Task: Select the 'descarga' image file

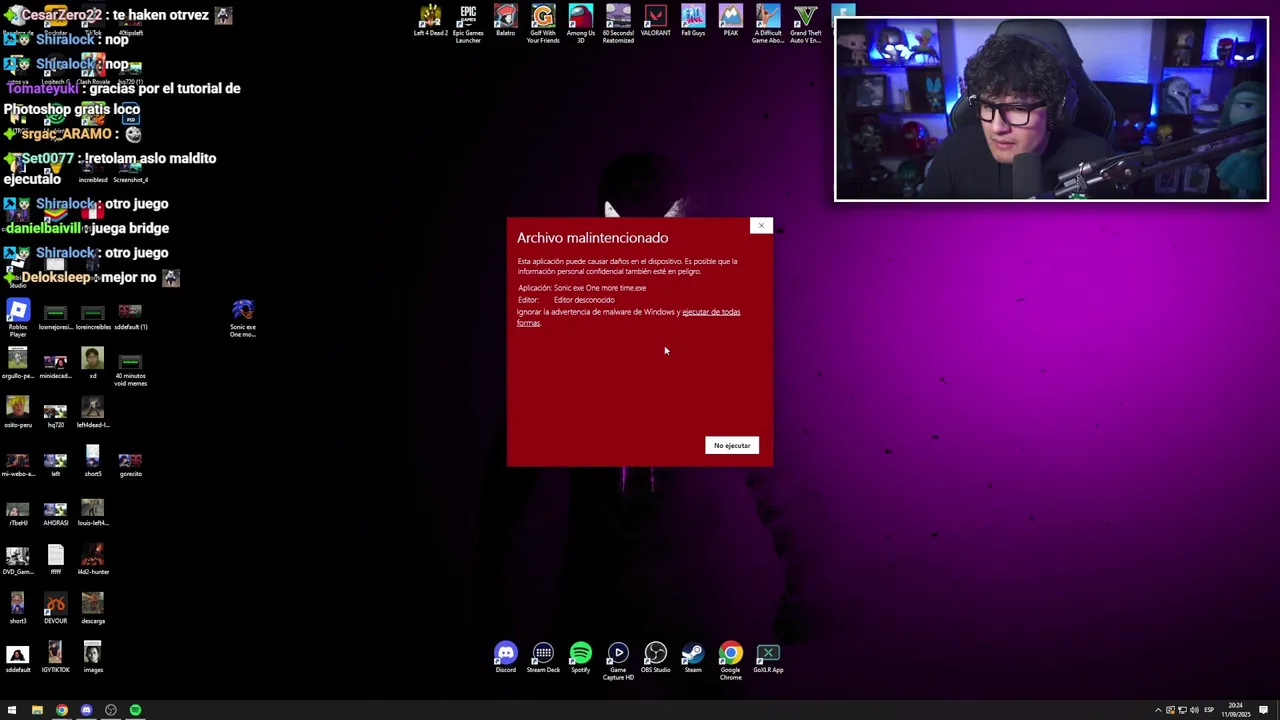Action: pyautogui.click(x=93, y=609)
